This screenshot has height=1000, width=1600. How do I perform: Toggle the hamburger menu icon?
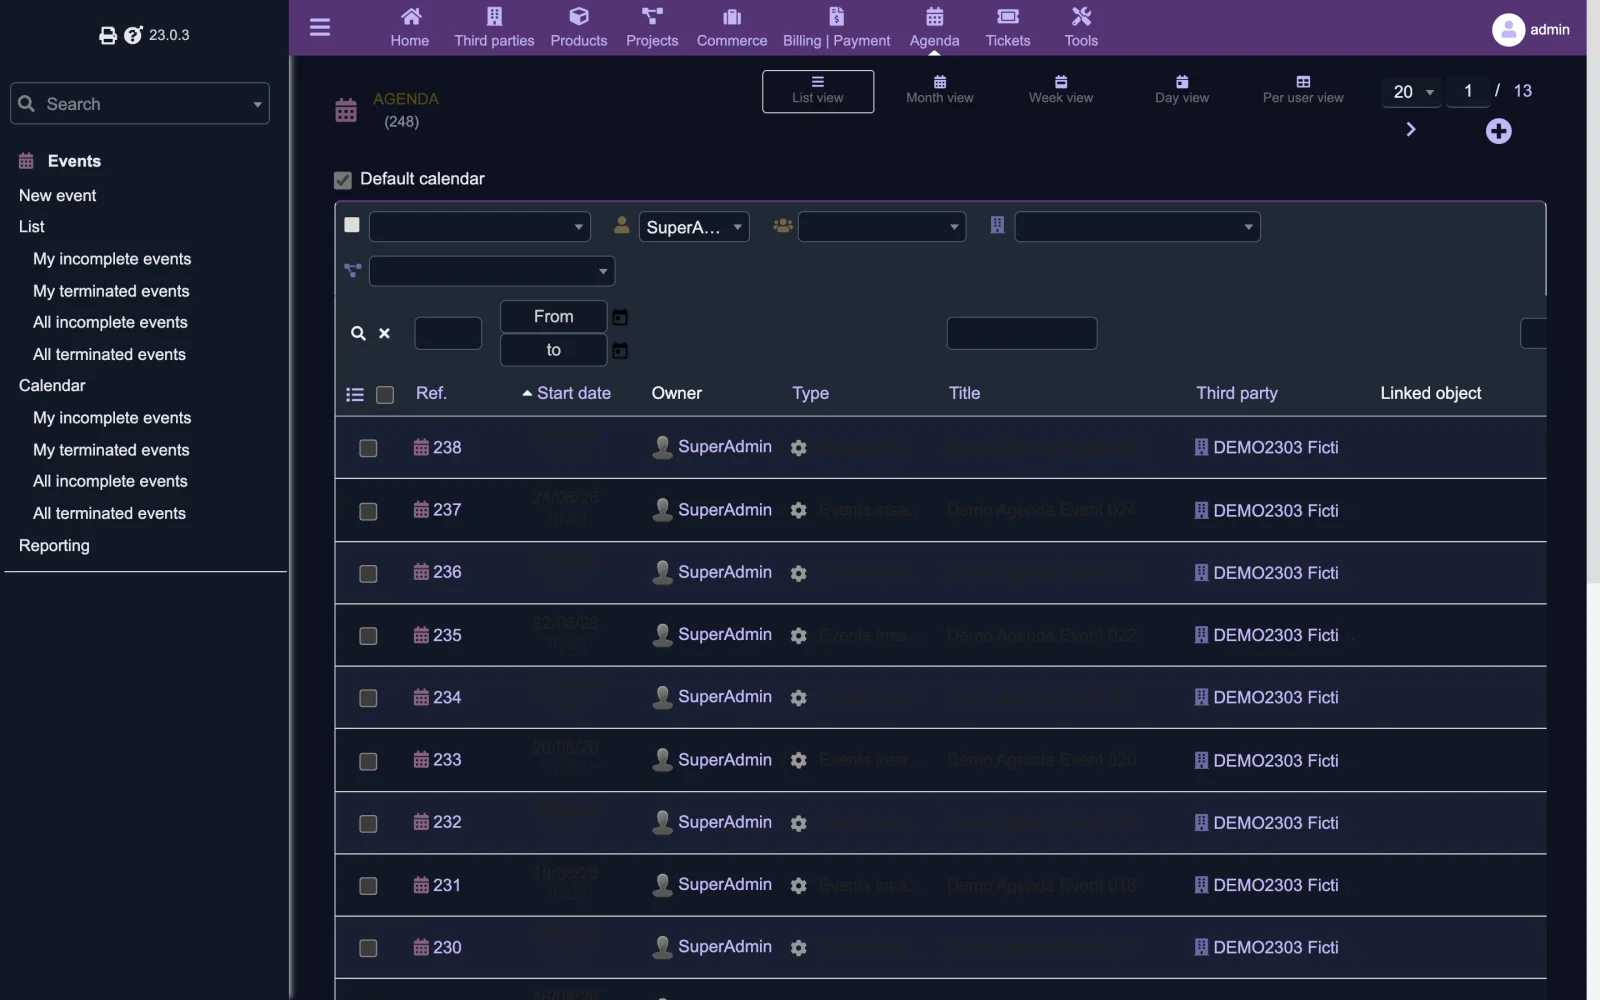pos(320,28)
